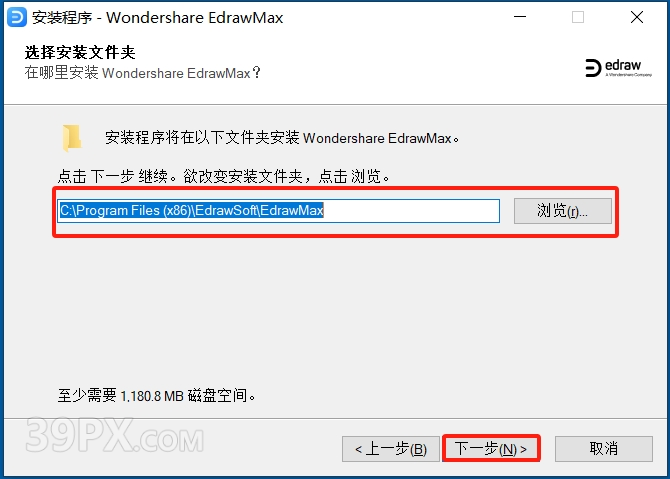
Task: Cancel installation with the 取消 button
Action: tap(604, 449)
